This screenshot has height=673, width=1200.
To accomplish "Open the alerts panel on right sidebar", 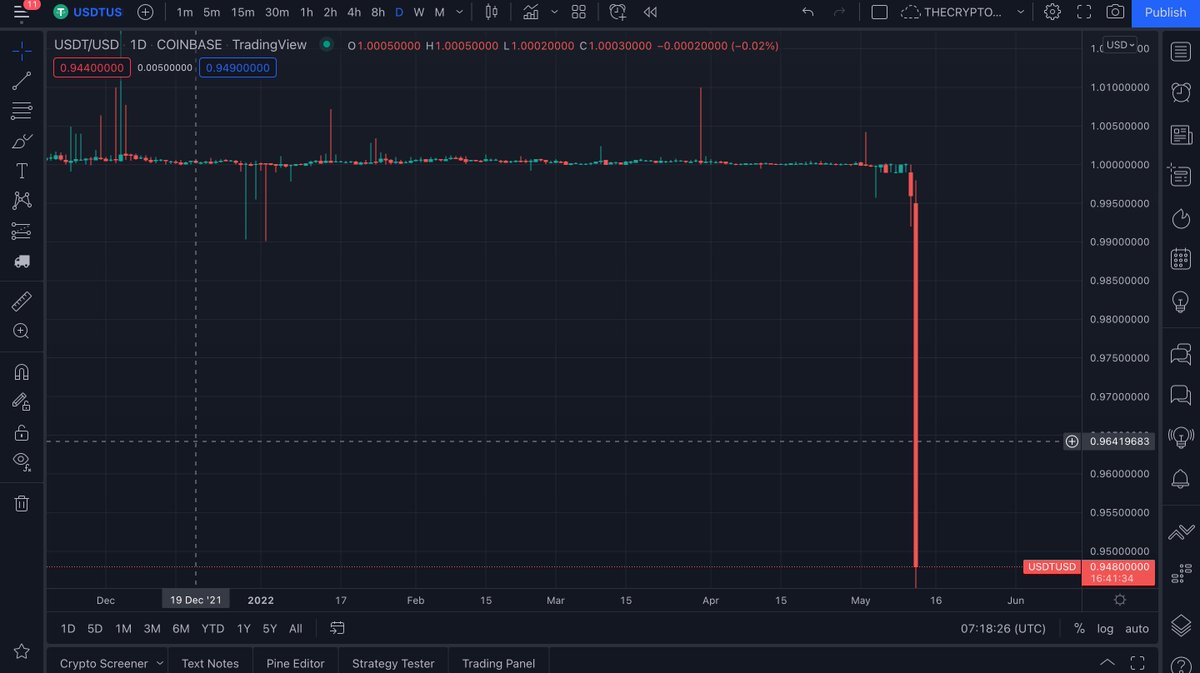I will 1180,91.
